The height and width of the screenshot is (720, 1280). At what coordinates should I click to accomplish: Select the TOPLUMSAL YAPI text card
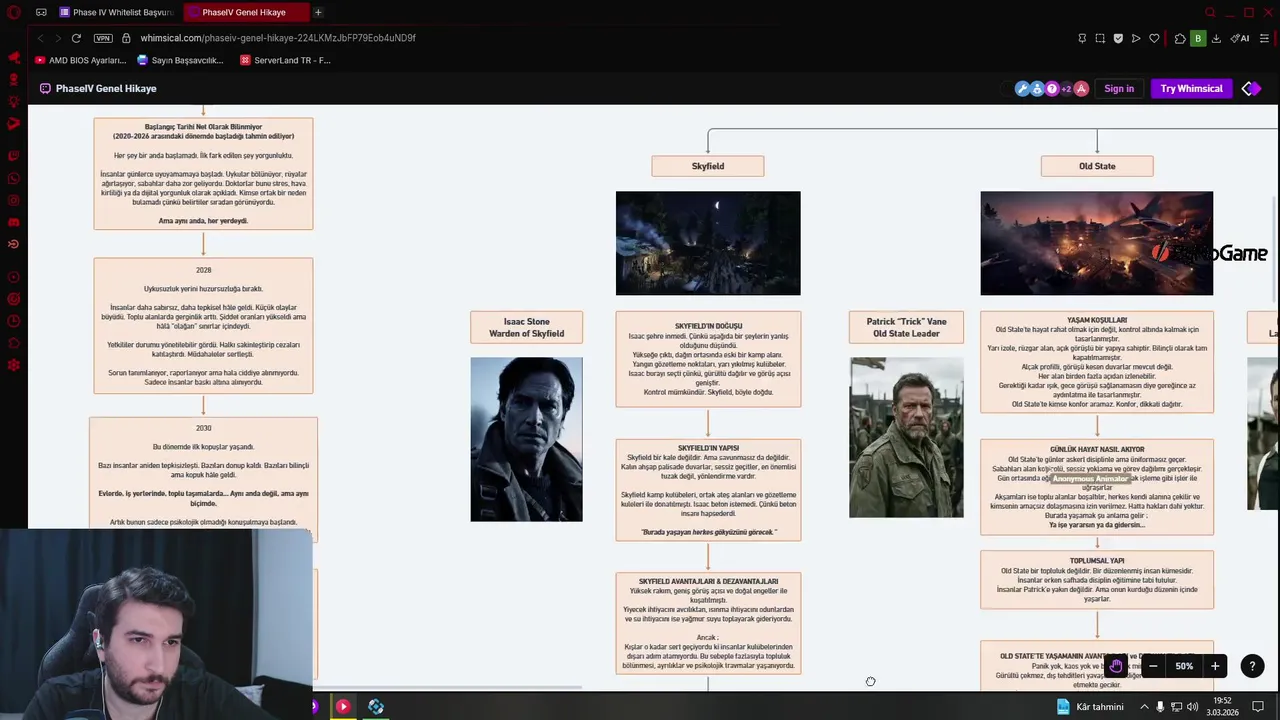pyautogui.click(x=1097, y=580)
